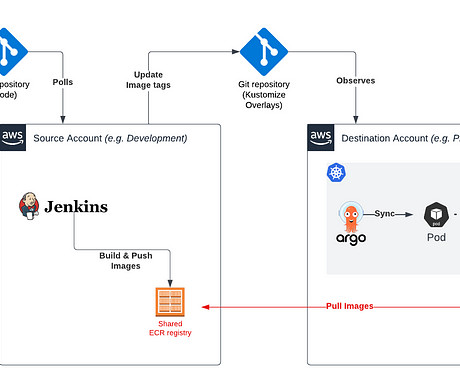The height and width of the screenshot is (384, 460).
Task: Click the Polls connector label
Action: (x=63, y=82)
